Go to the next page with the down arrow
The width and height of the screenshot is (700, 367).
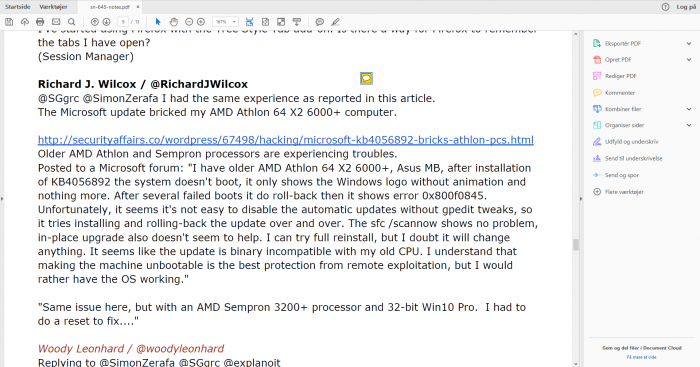[x=106, y=22]
